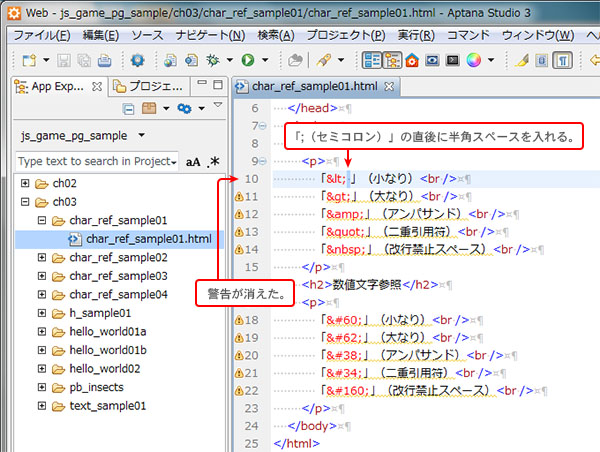Expand the hello_world01a folder
This screenshot has width=600, height=452.
pyautogui.click(x=42, y=331)
